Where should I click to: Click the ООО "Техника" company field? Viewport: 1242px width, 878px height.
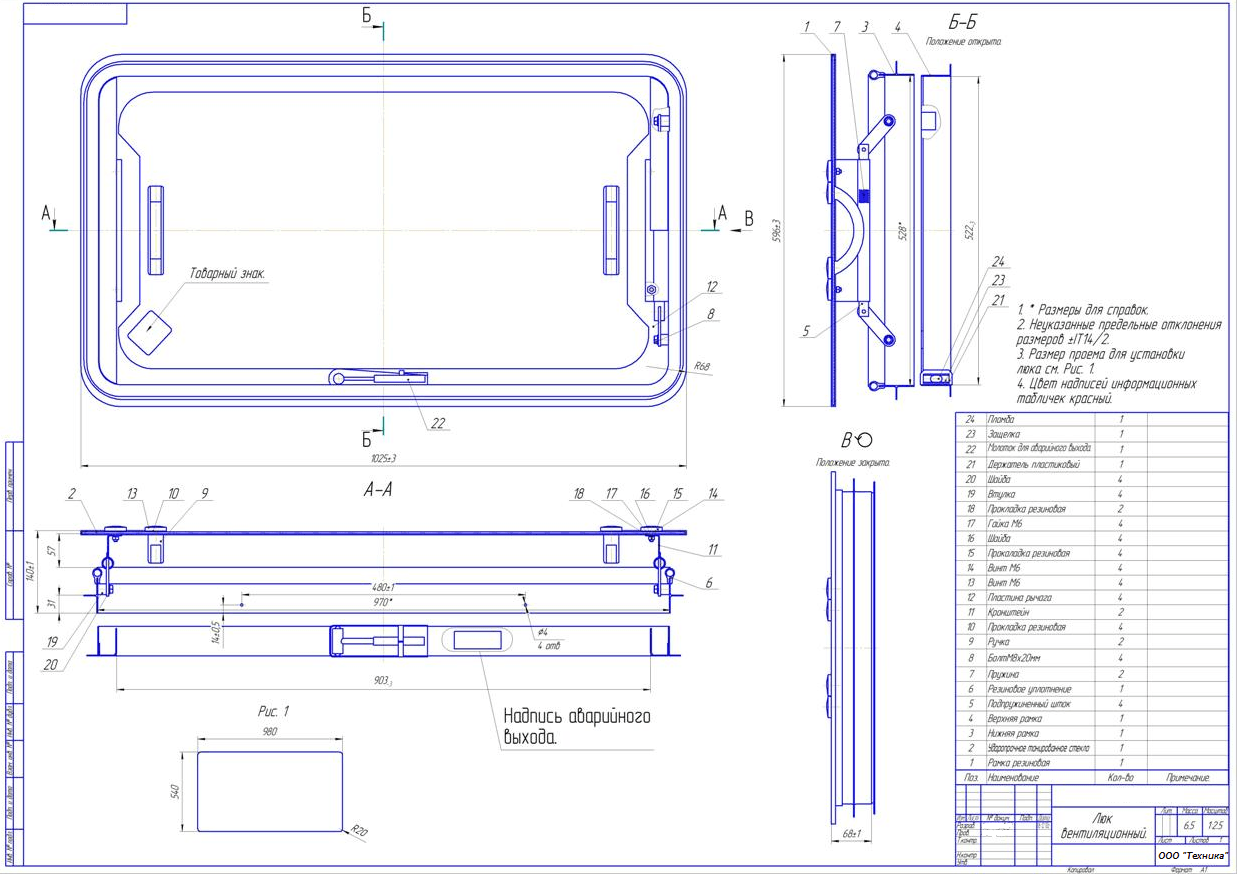pos(1191,858)
